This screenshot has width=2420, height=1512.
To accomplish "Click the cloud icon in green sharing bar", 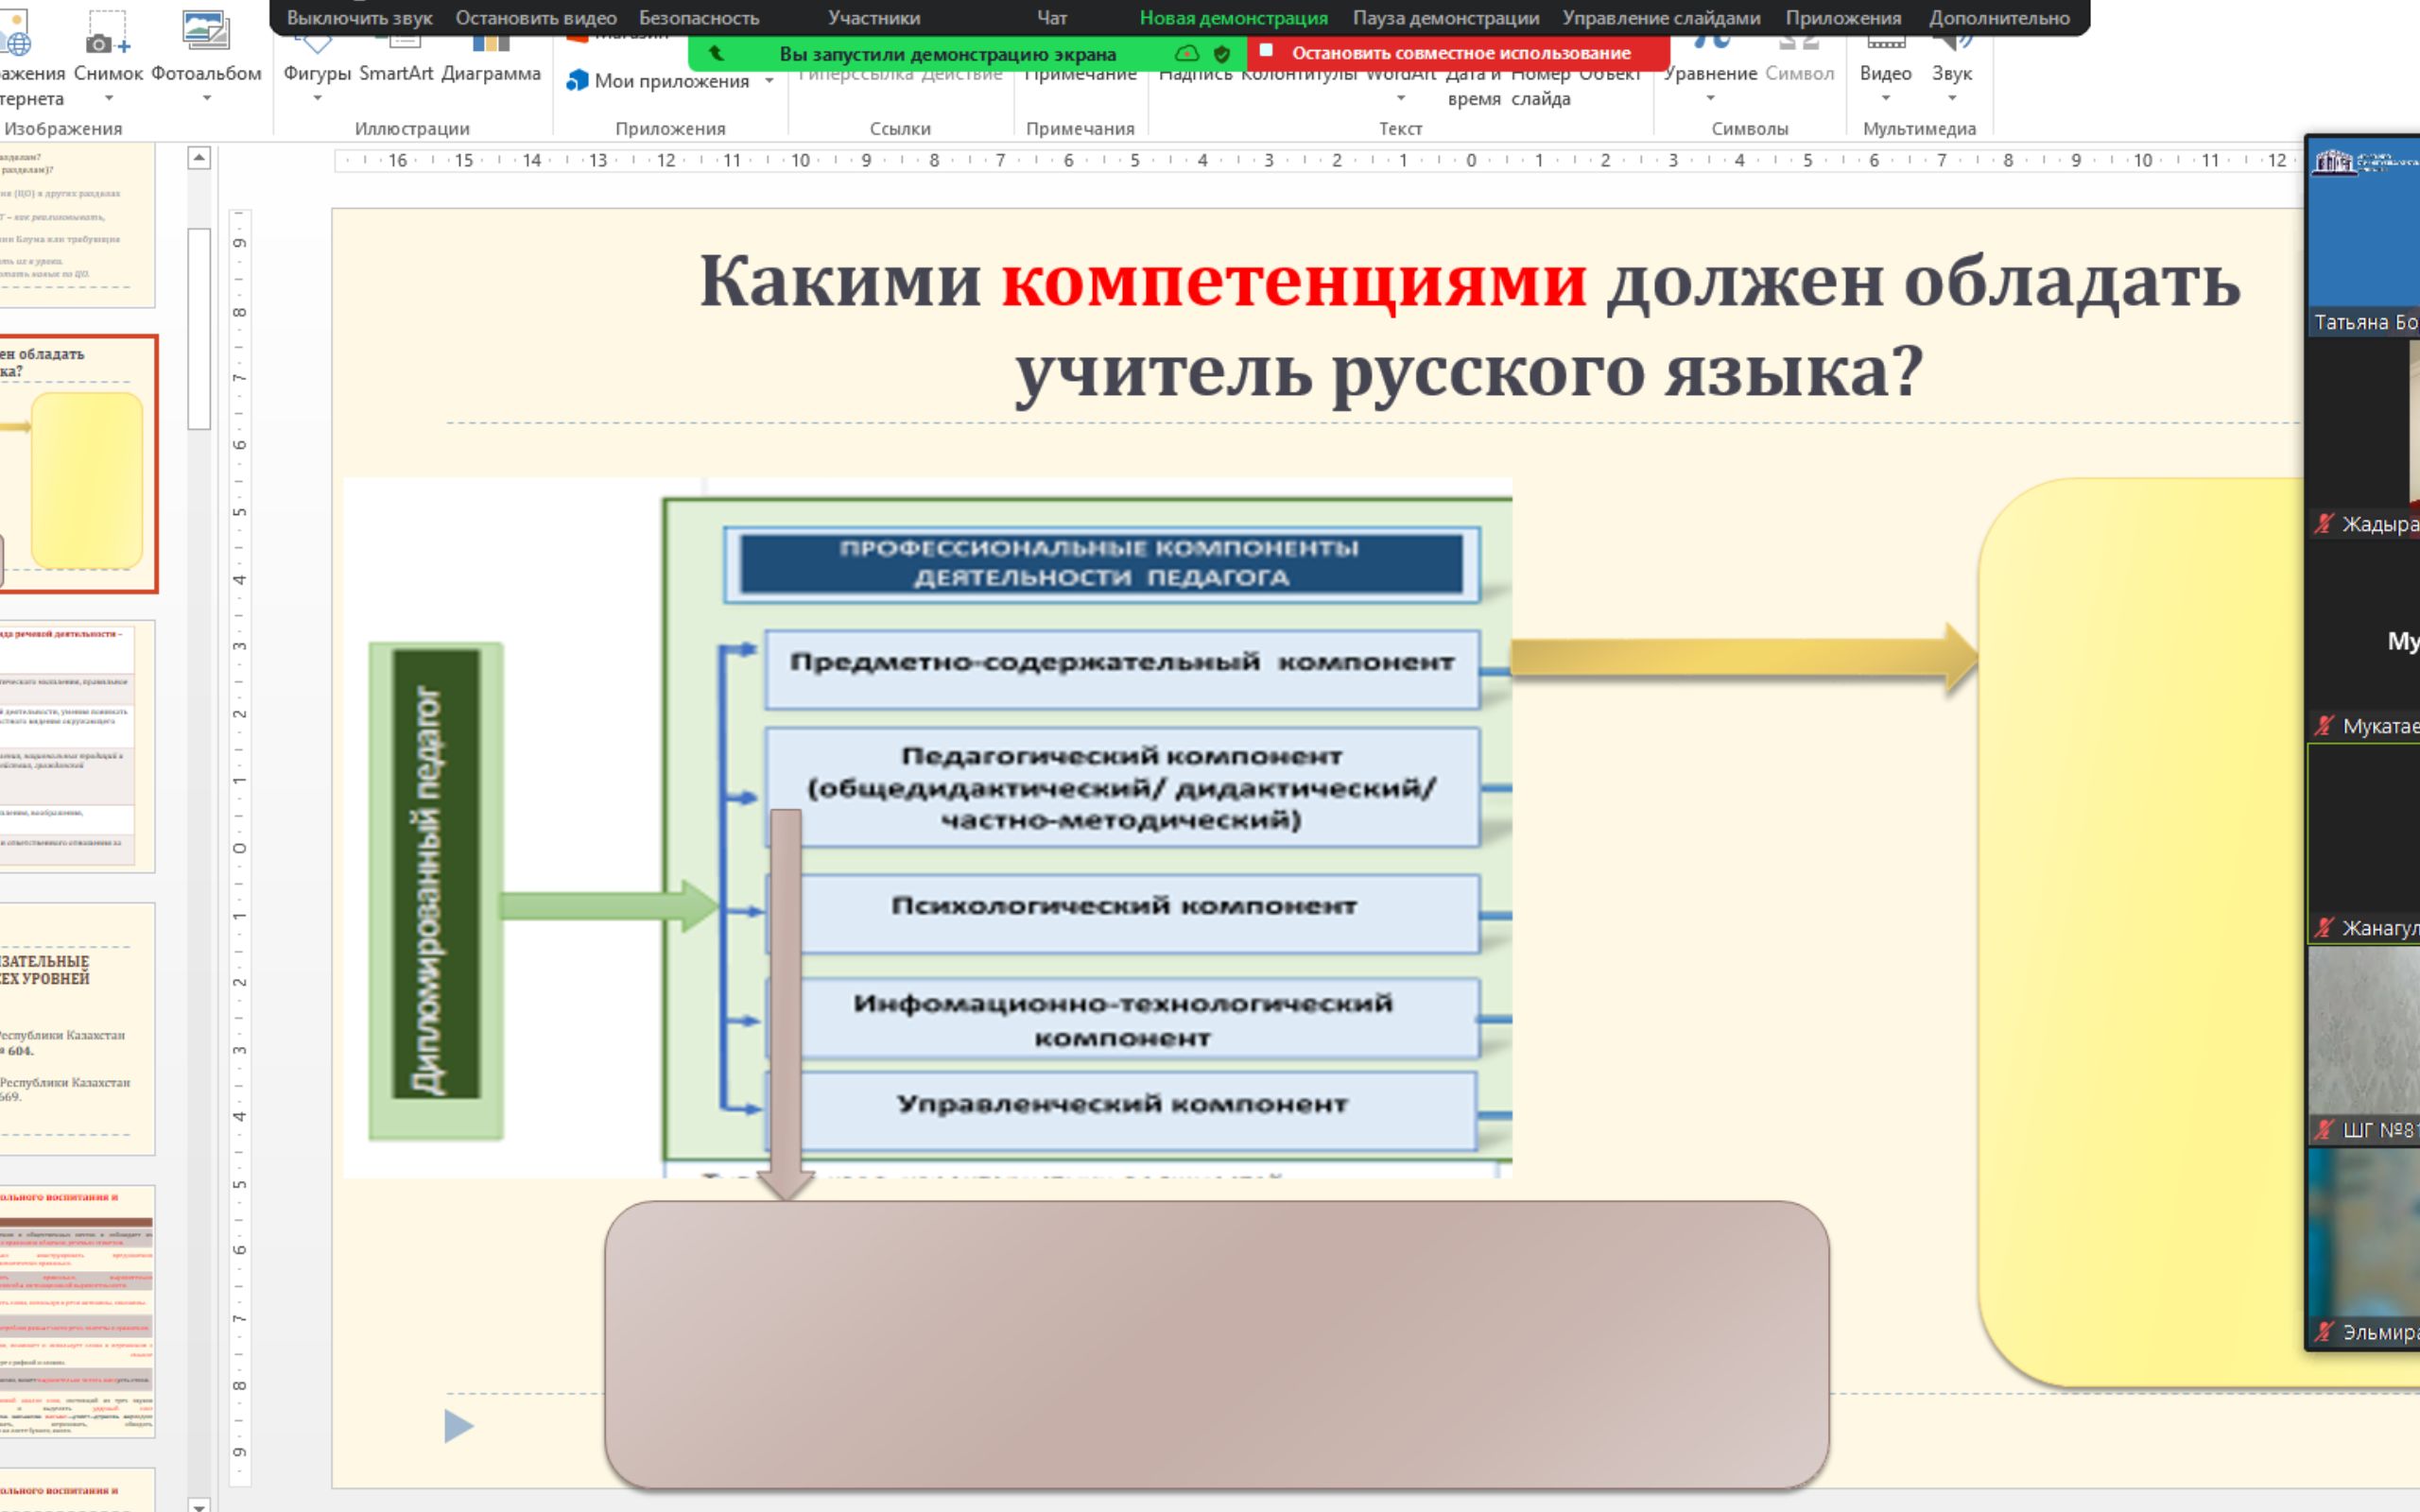I will 1187,54.
